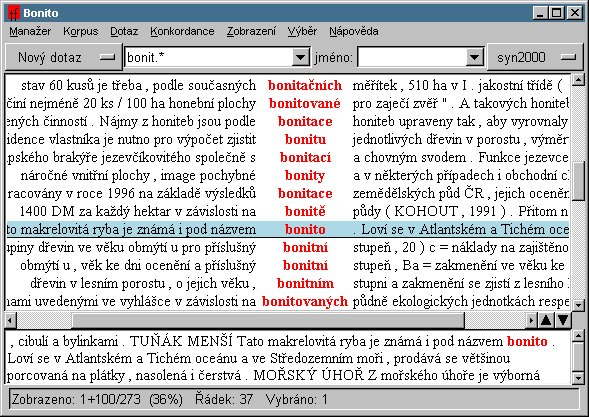Click the horizontal scrollbar thumb

(x=268, y=320)
